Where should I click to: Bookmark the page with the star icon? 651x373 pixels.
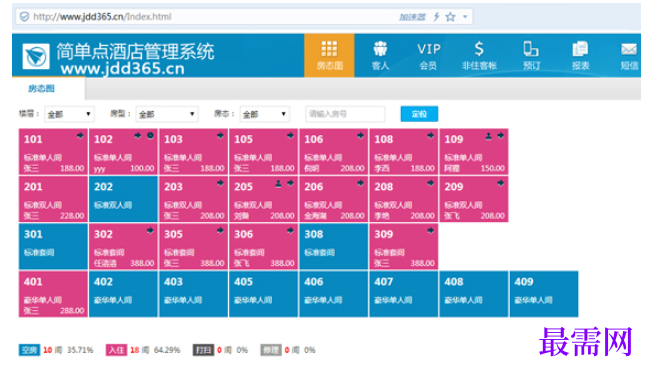point(450,17)
